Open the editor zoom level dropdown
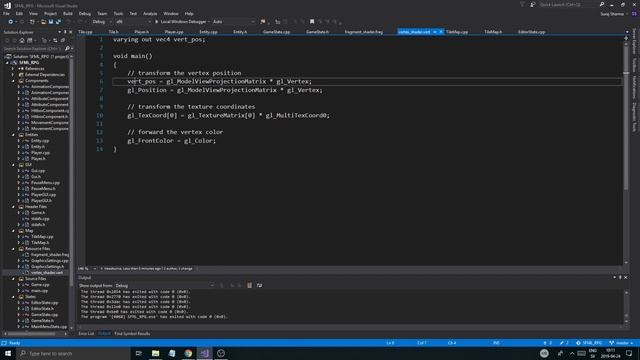 point(87,269)
